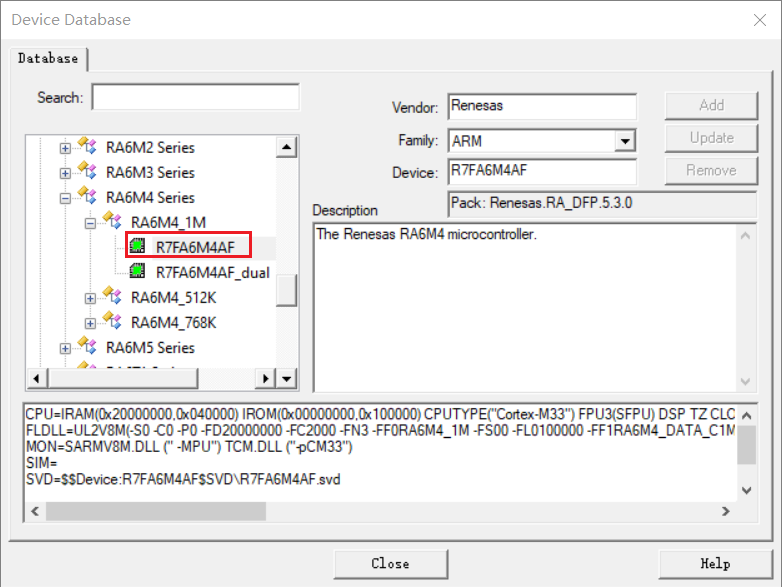Viewport: 782px width, 587px height.
Task: Click the RA6M2 Series family icon
Action: click(x=88, y=145)
